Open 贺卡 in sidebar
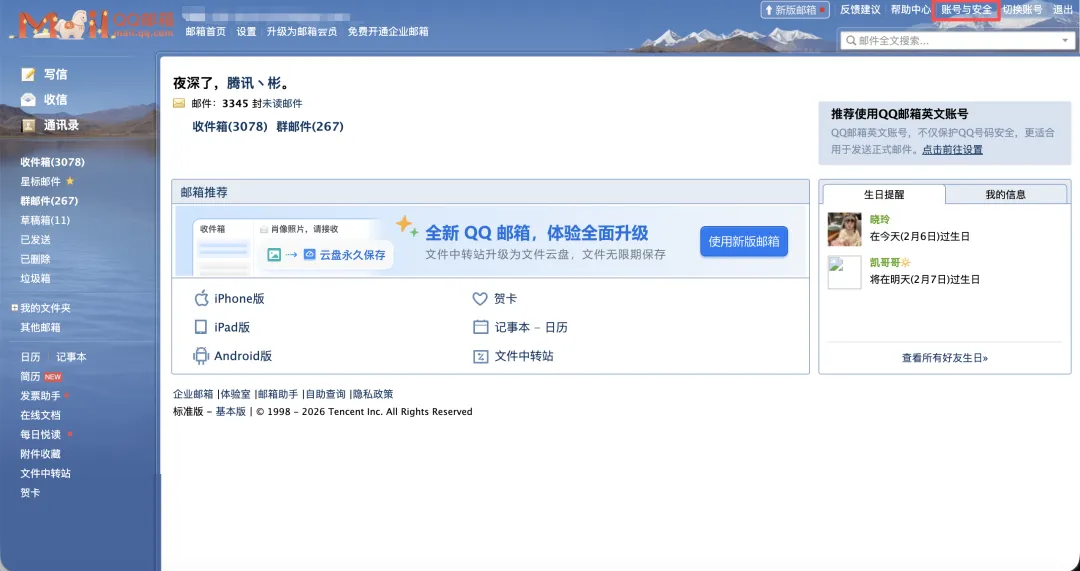Screen dimensions: 1080x571 click(x=30, y=492)
